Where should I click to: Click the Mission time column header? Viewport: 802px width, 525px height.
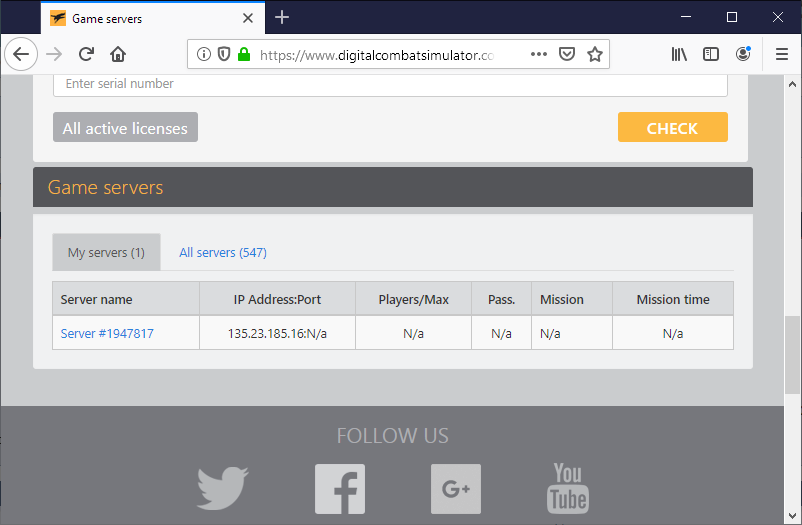(x=673, y=299)
